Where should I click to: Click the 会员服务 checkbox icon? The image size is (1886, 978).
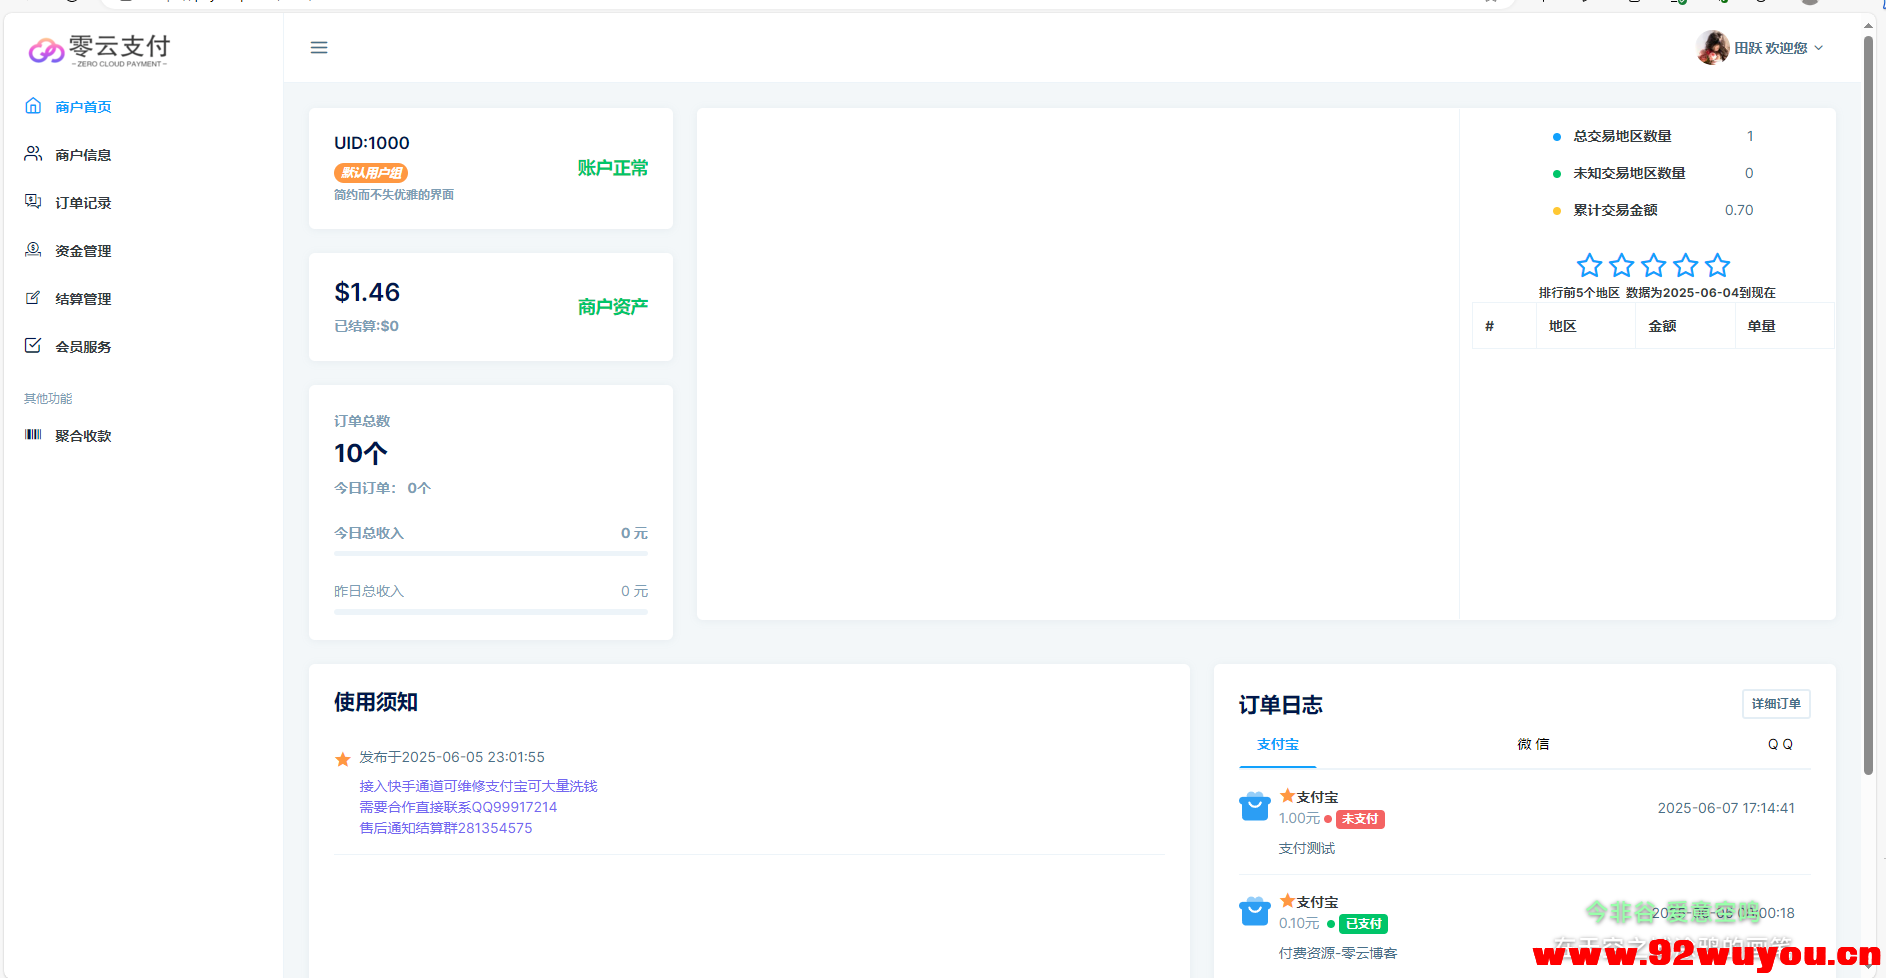(x=33, y=346)
